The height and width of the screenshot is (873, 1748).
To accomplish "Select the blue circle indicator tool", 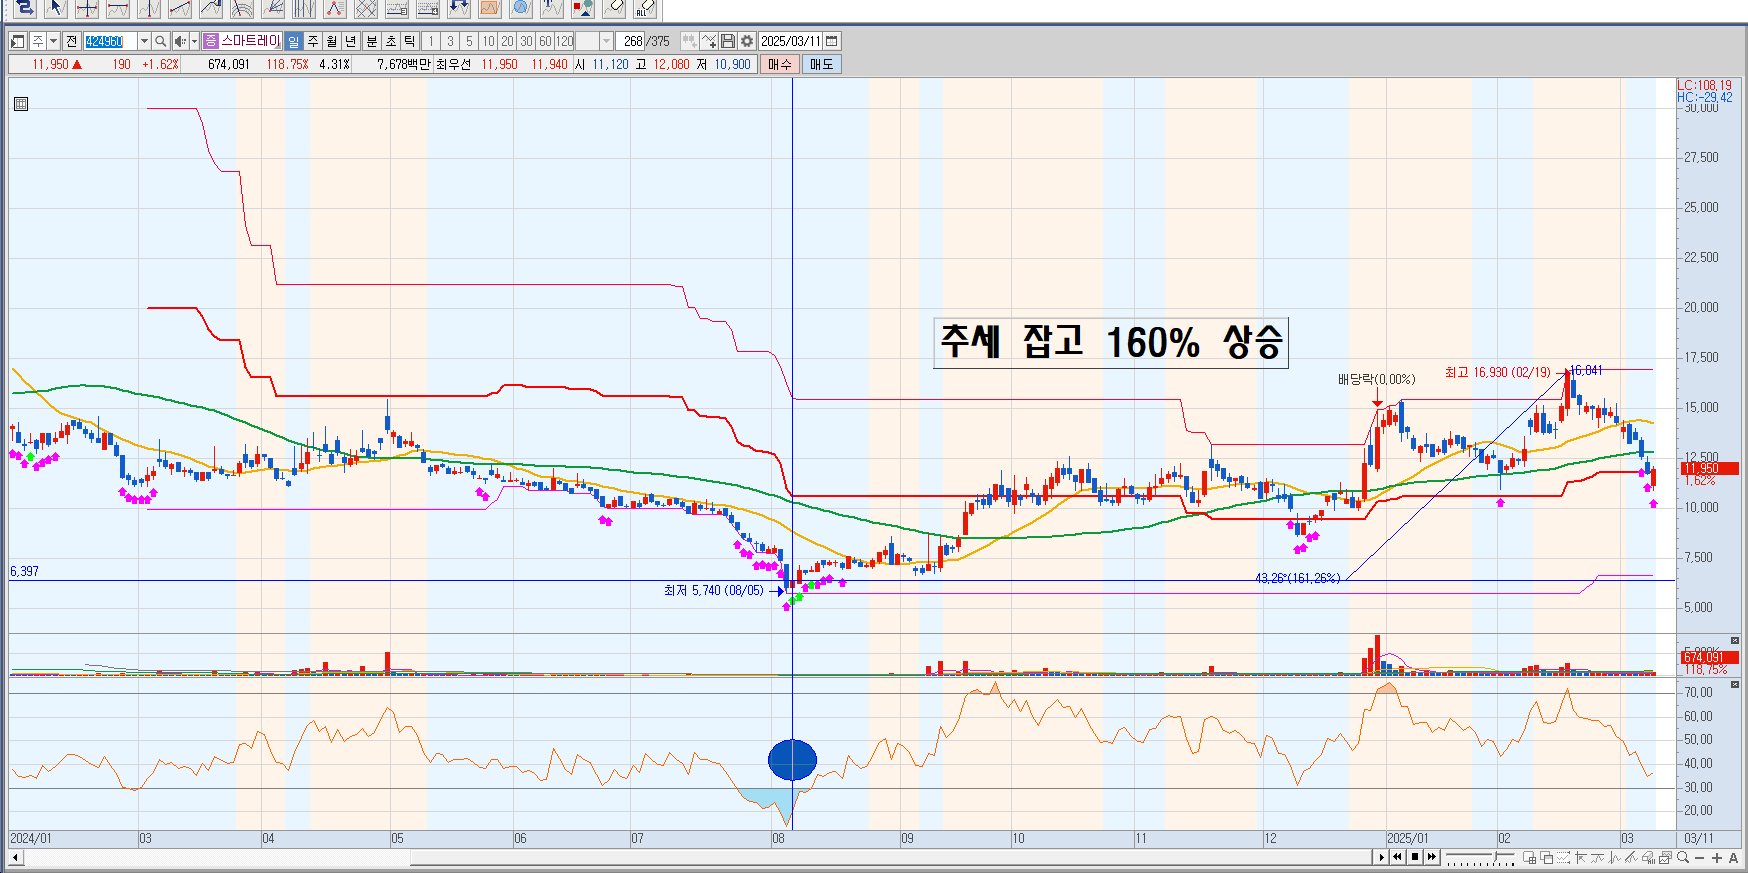I will (521, 8).
